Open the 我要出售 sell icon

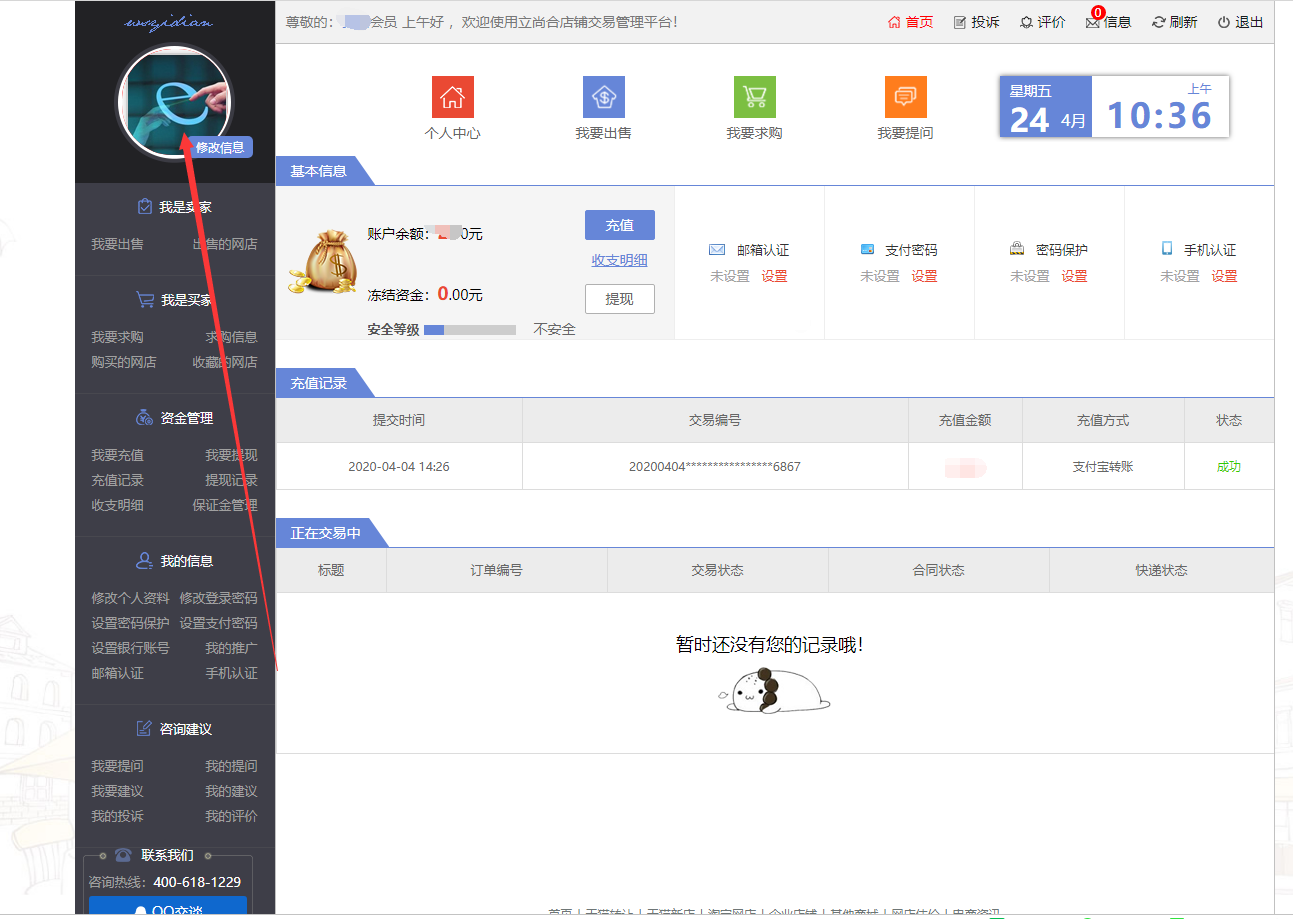click(x=603, y=97)
